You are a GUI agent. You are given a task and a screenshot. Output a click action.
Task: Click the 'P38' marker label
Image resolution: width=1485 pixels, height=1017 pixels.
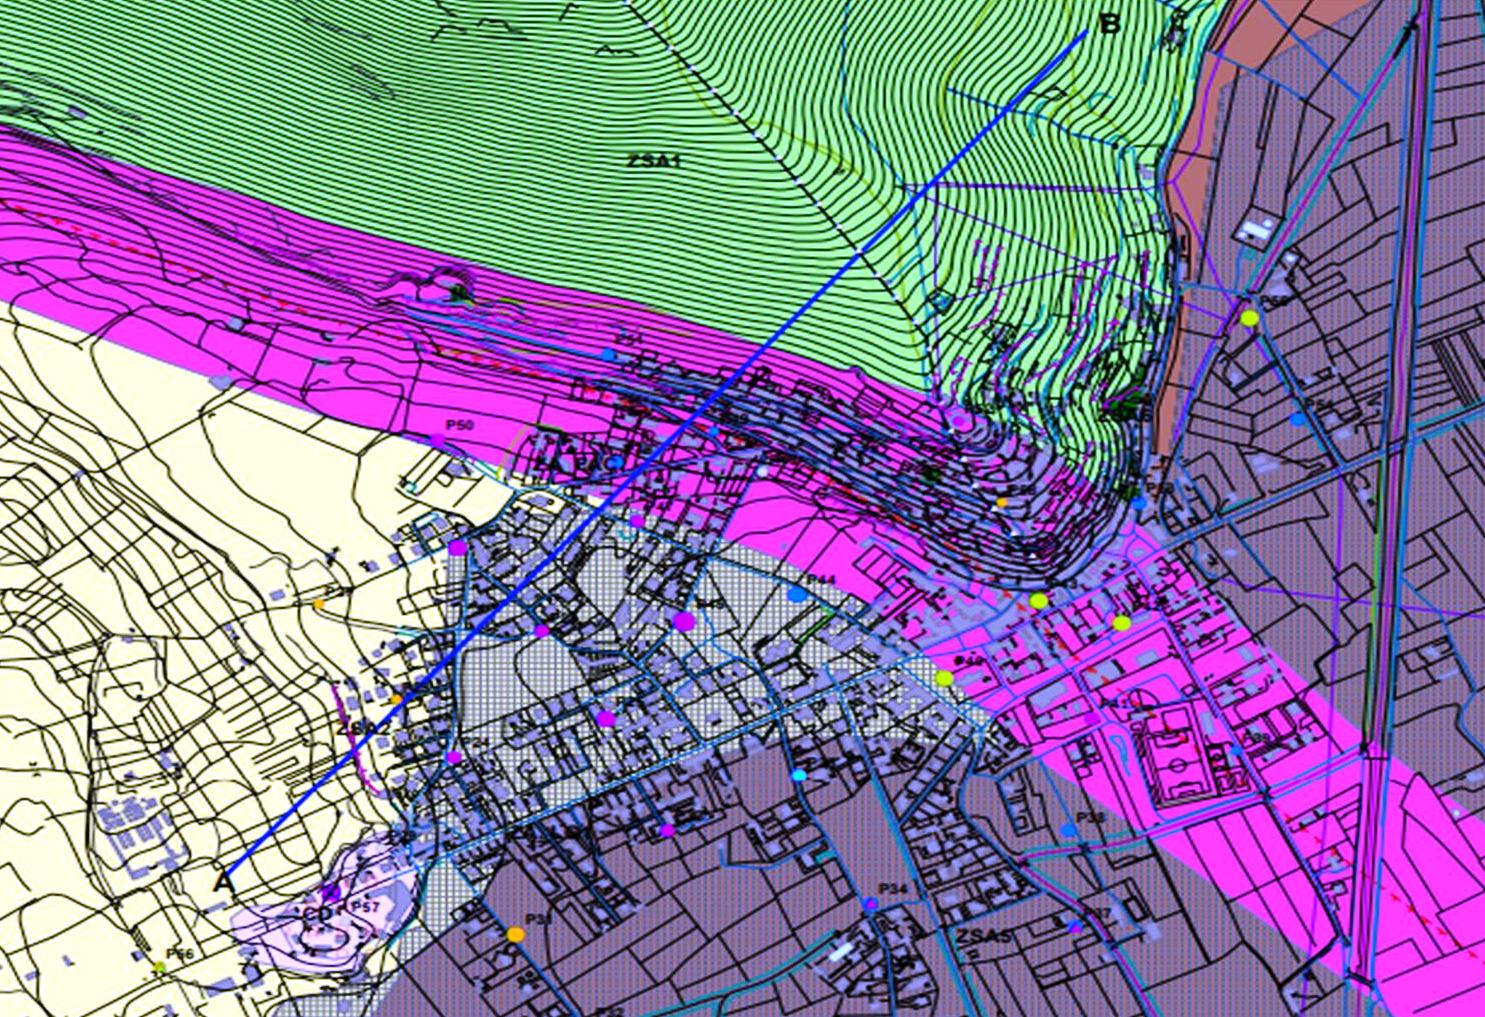coord(1092,817)
